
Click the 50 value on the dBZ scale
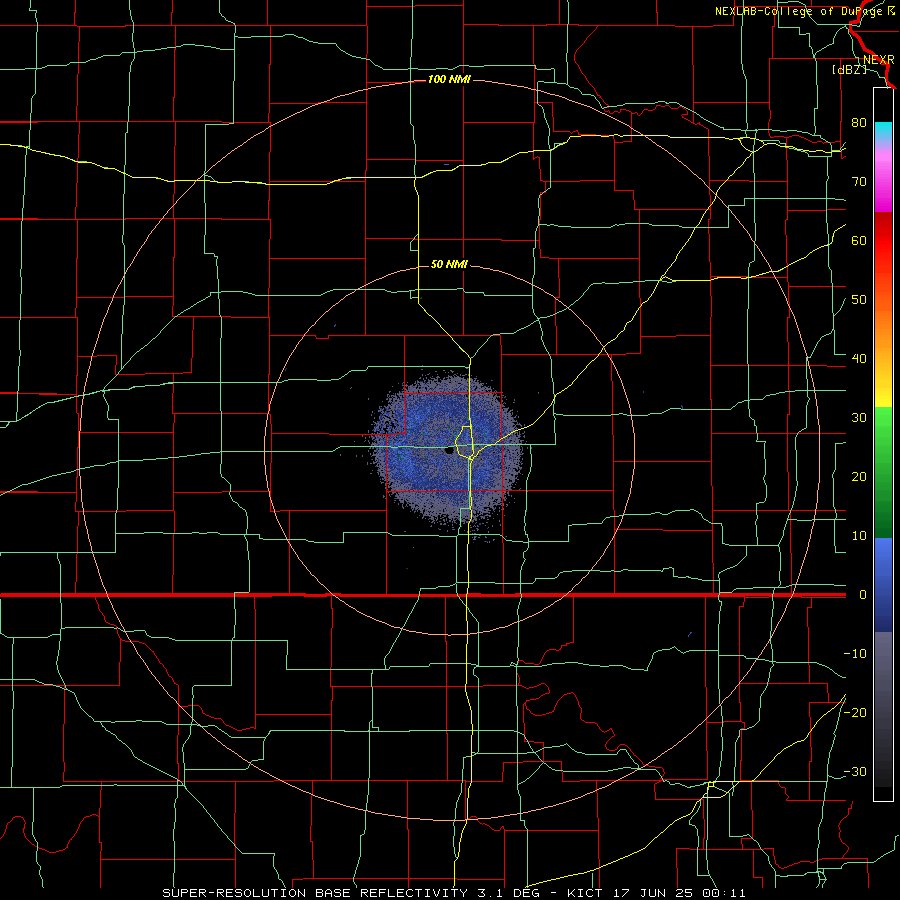click(x=859, y=300)
